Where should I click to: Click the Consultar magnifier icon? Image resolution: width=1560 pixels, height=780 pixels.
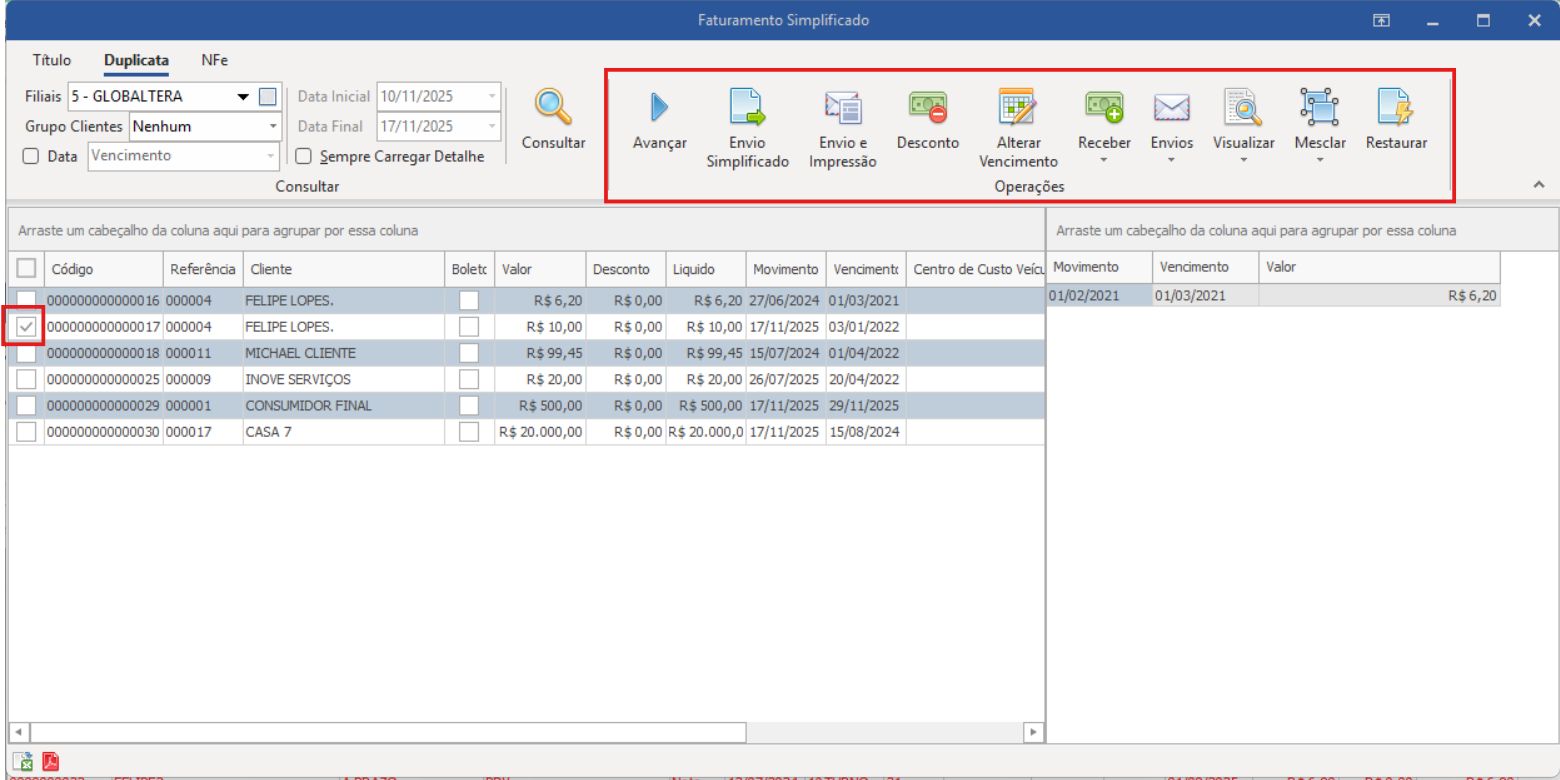(x=553, y=106)
